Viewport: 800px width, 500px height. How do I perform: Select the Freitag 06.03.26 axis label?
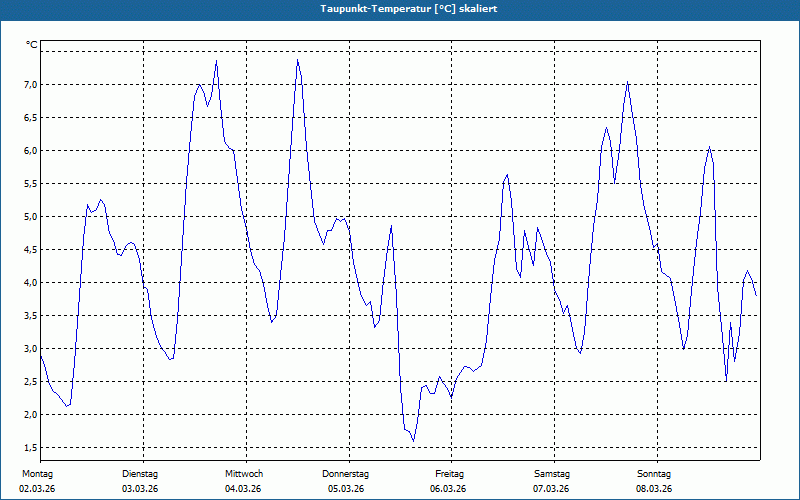pos(448,481)
